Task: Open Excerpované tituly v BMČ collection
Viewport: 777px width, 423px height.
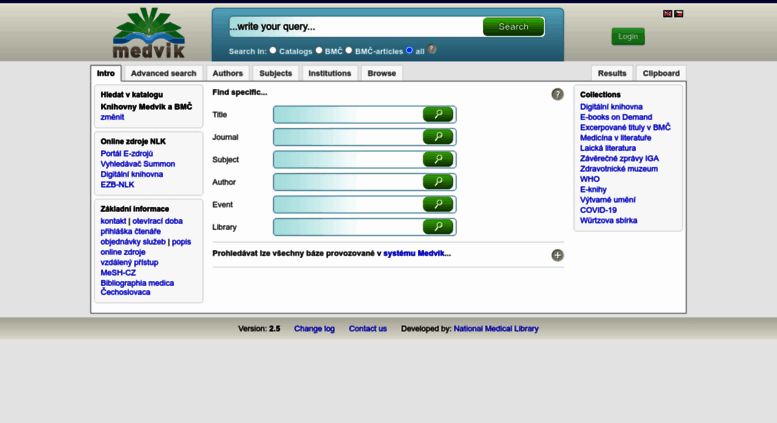Action: pyautogui.click(x=625, y=127)
